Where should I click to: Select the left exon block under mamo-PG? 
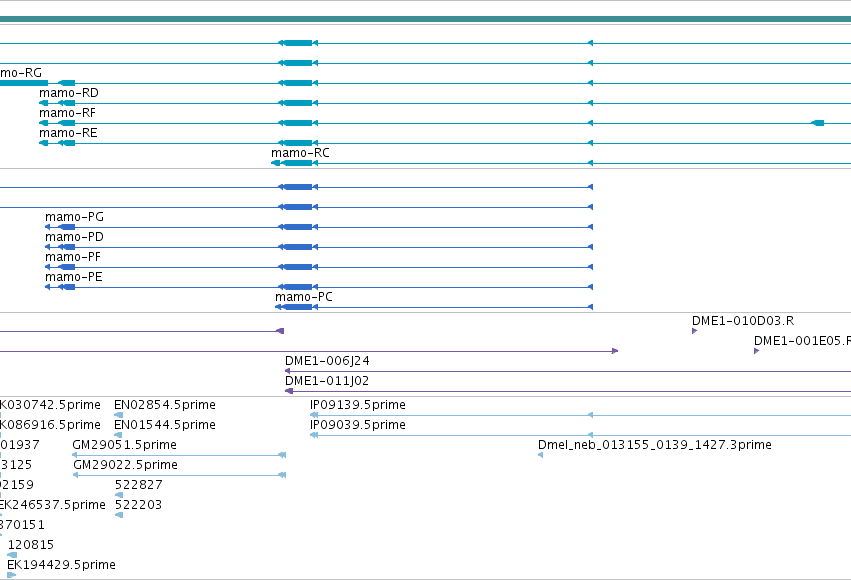click(67, 227)
